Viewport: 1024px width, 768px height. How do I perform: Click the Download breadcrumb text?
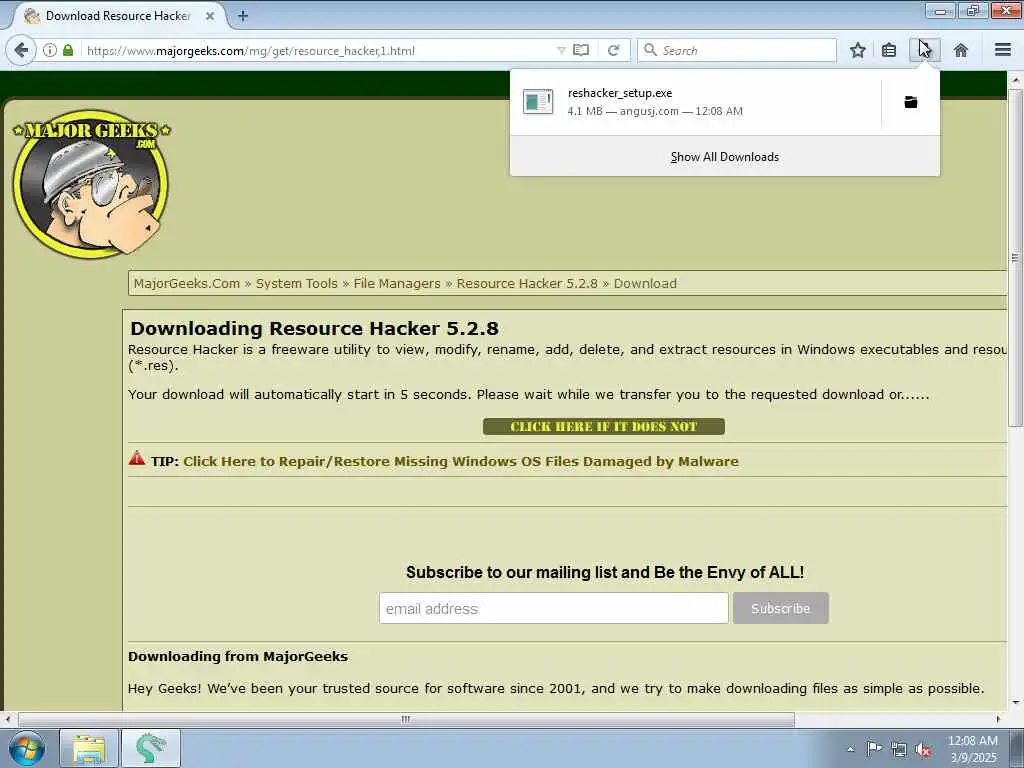[645, 283]
